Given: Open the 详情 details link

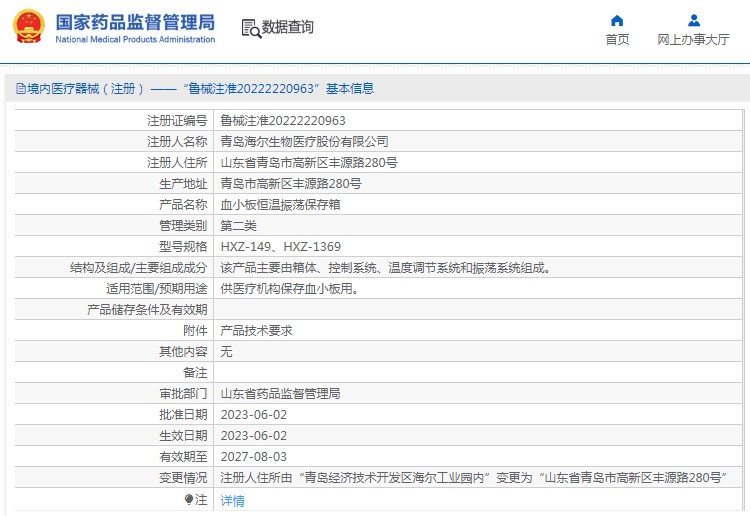Looking at the screenshot, I should 232,500.
